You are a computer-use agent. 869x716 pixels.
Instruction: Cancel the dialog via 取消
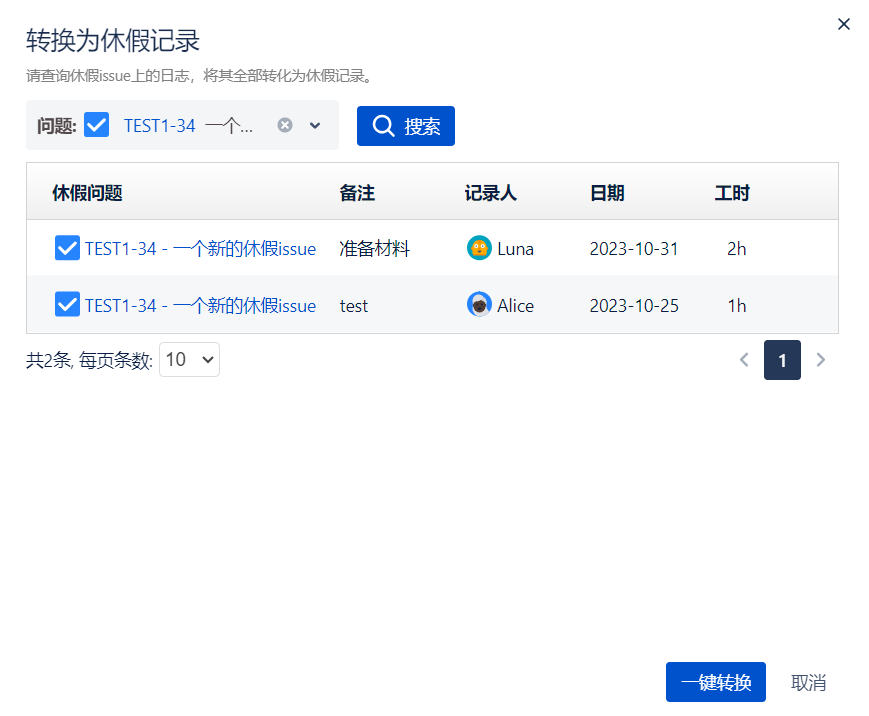[x=808, y=682]
